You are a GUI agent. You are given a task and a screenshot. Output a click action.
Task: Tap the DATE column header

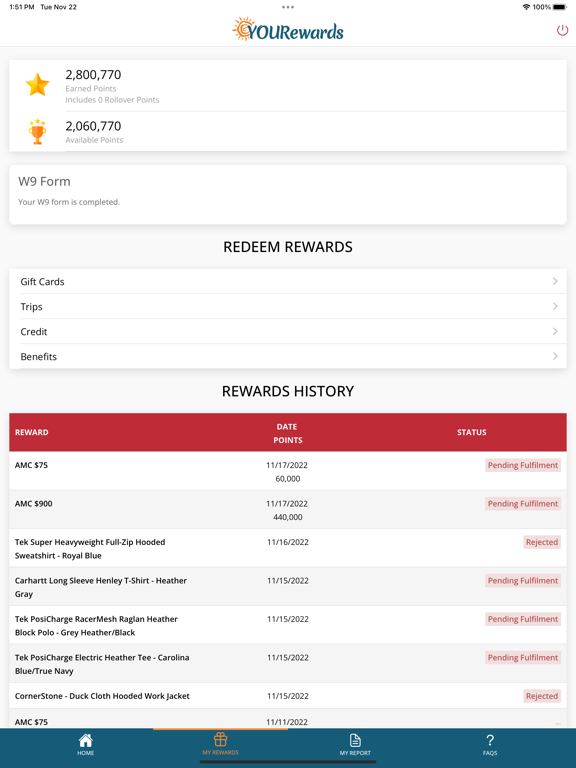[x=287, y=427]
